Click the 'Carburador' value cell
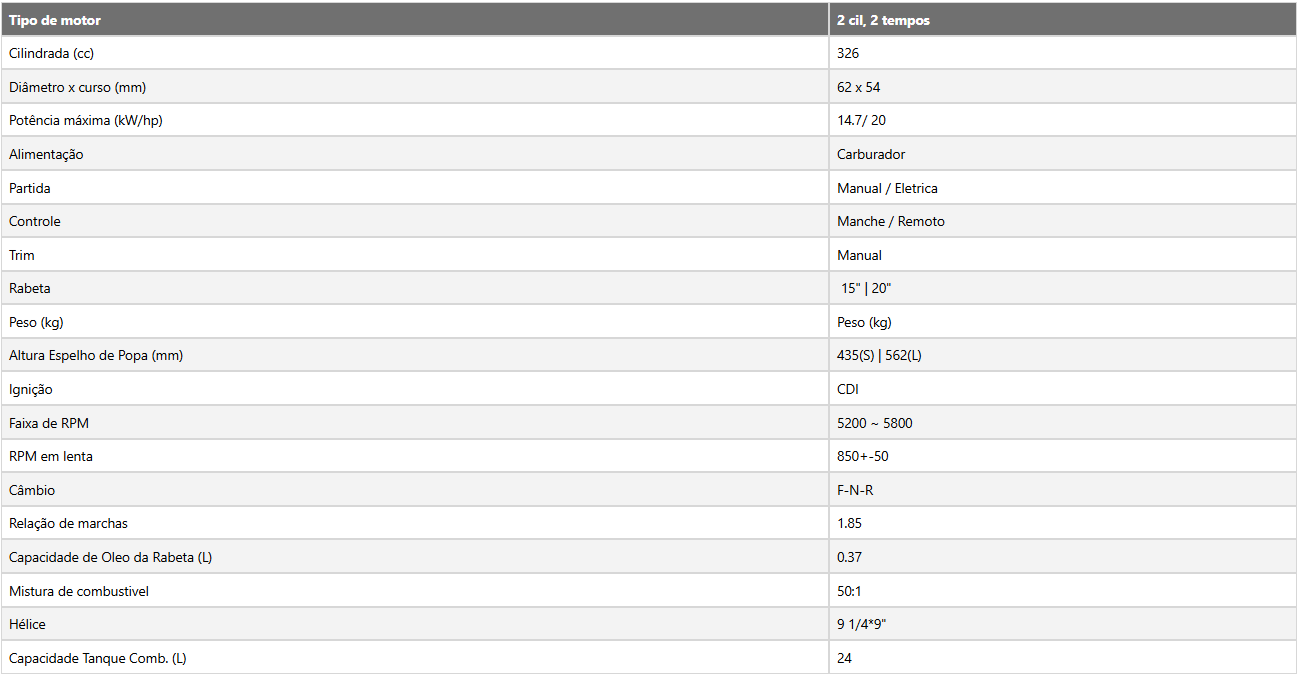This screenshot has height=675, width=1300. [x=1063, y=154]
